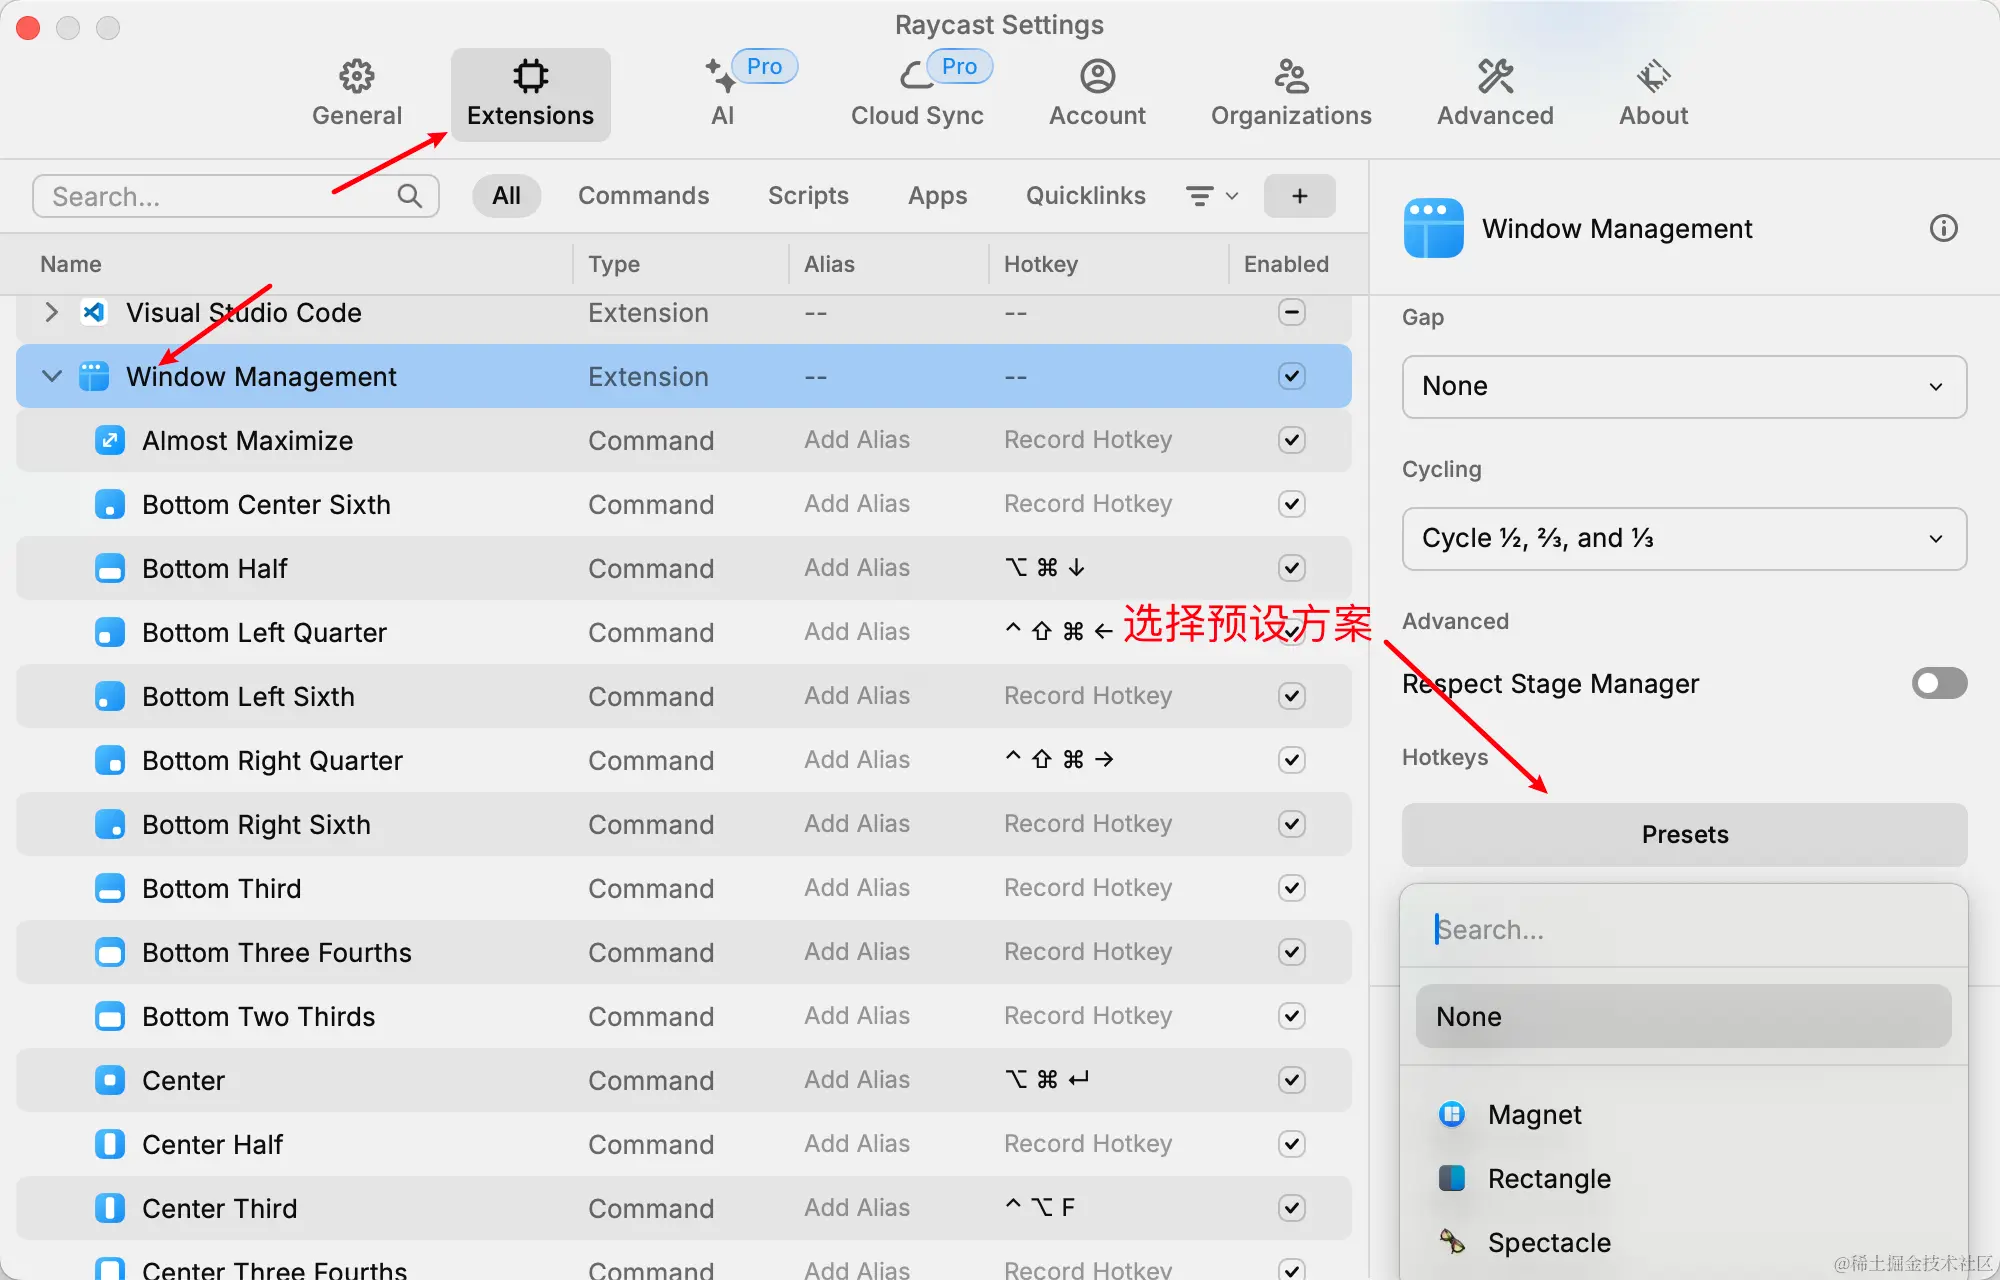Select the Magnet preset icon
Screen dimensions: 2000x1280
1452,1114
